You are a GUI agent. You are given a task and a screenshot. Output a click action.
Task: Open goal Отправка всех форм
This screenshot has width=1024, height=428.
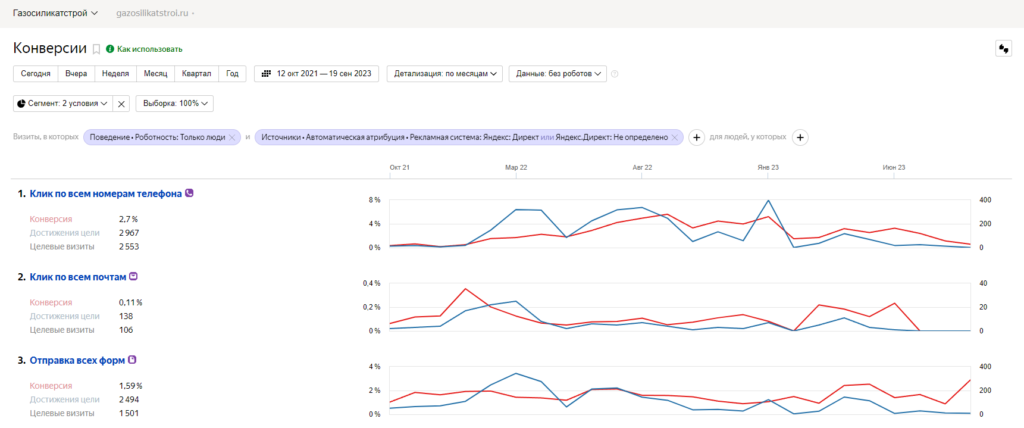(77, 360)
